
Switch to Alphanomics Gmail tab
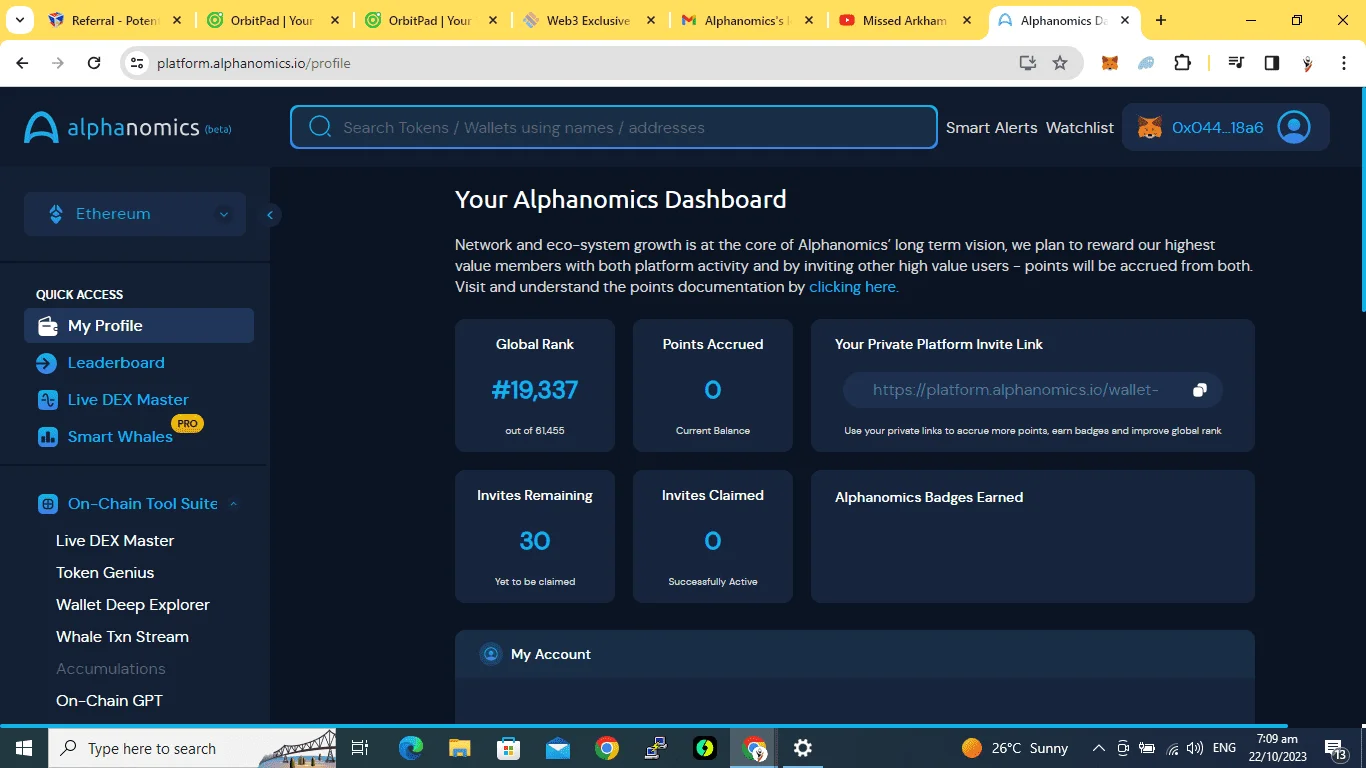[x=747, y=20]
